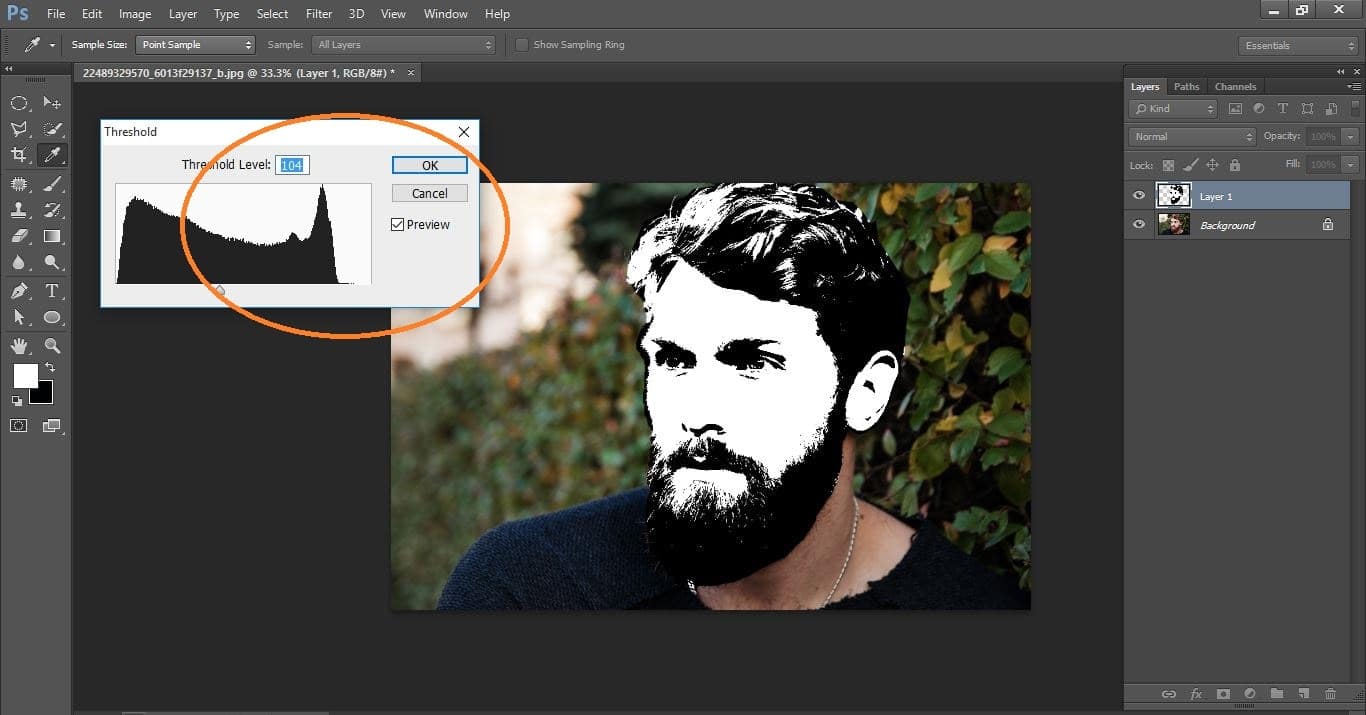This screenshot has width=1366, height=715.
Task: Toggle visibility of Layer 1
Action: pos(1138,195)
